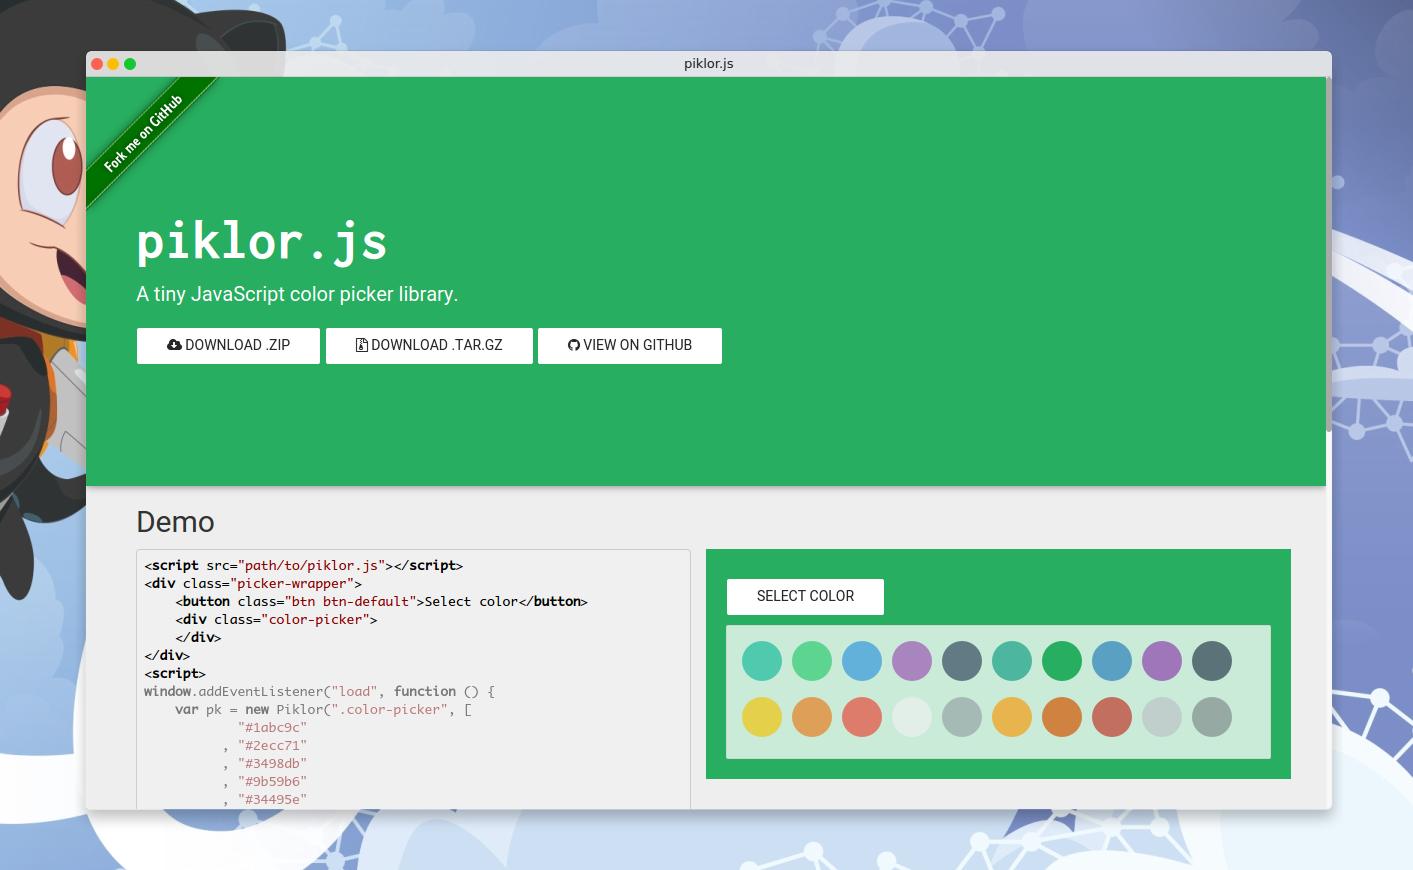1413x870 pixels.
Task: Click the Select Color button
Action: 805,596
